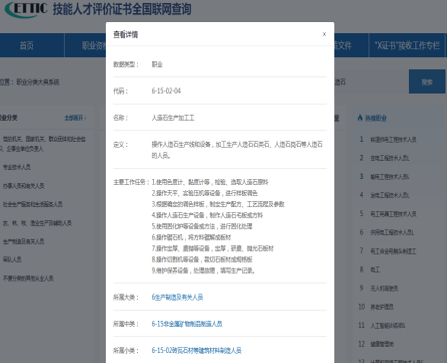The width and height of the screenshot is (447, 363).
Task: Open hot occupation 6 供用电工程技术人员
Action: [392, 232]
